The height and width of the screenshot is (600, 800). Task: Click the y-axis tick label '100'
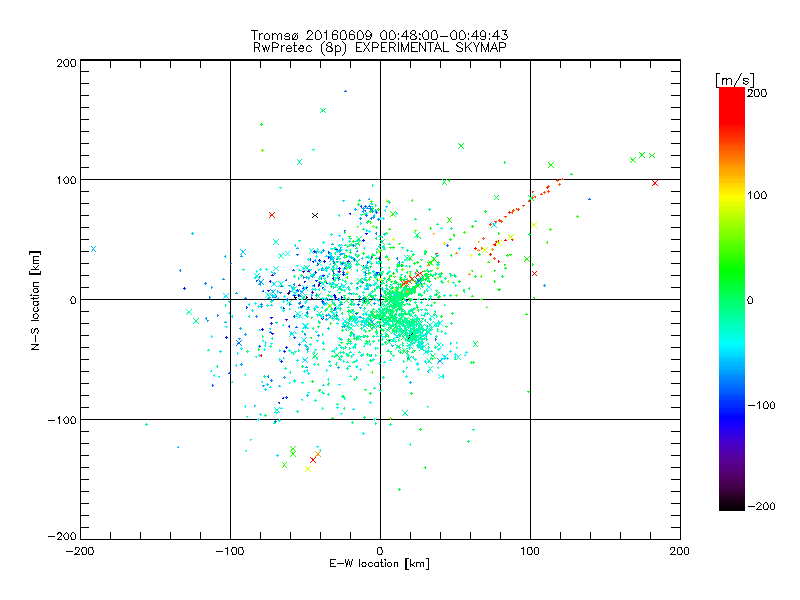66,180
